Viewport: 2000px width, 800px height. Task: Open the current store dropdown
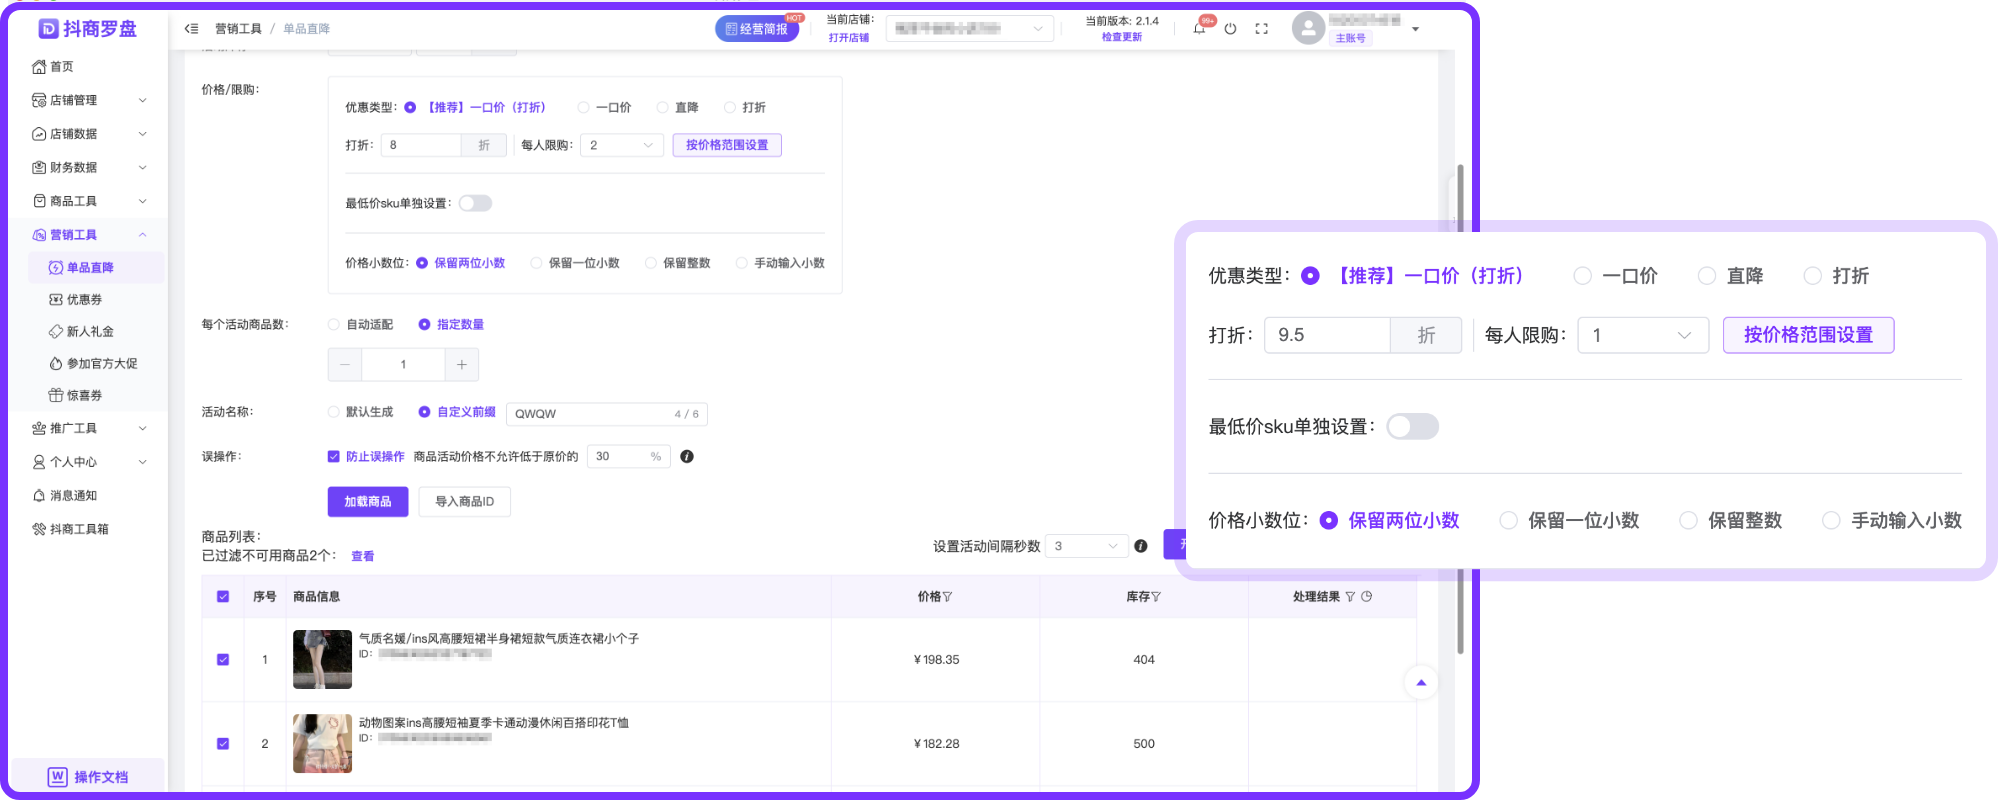969,29
